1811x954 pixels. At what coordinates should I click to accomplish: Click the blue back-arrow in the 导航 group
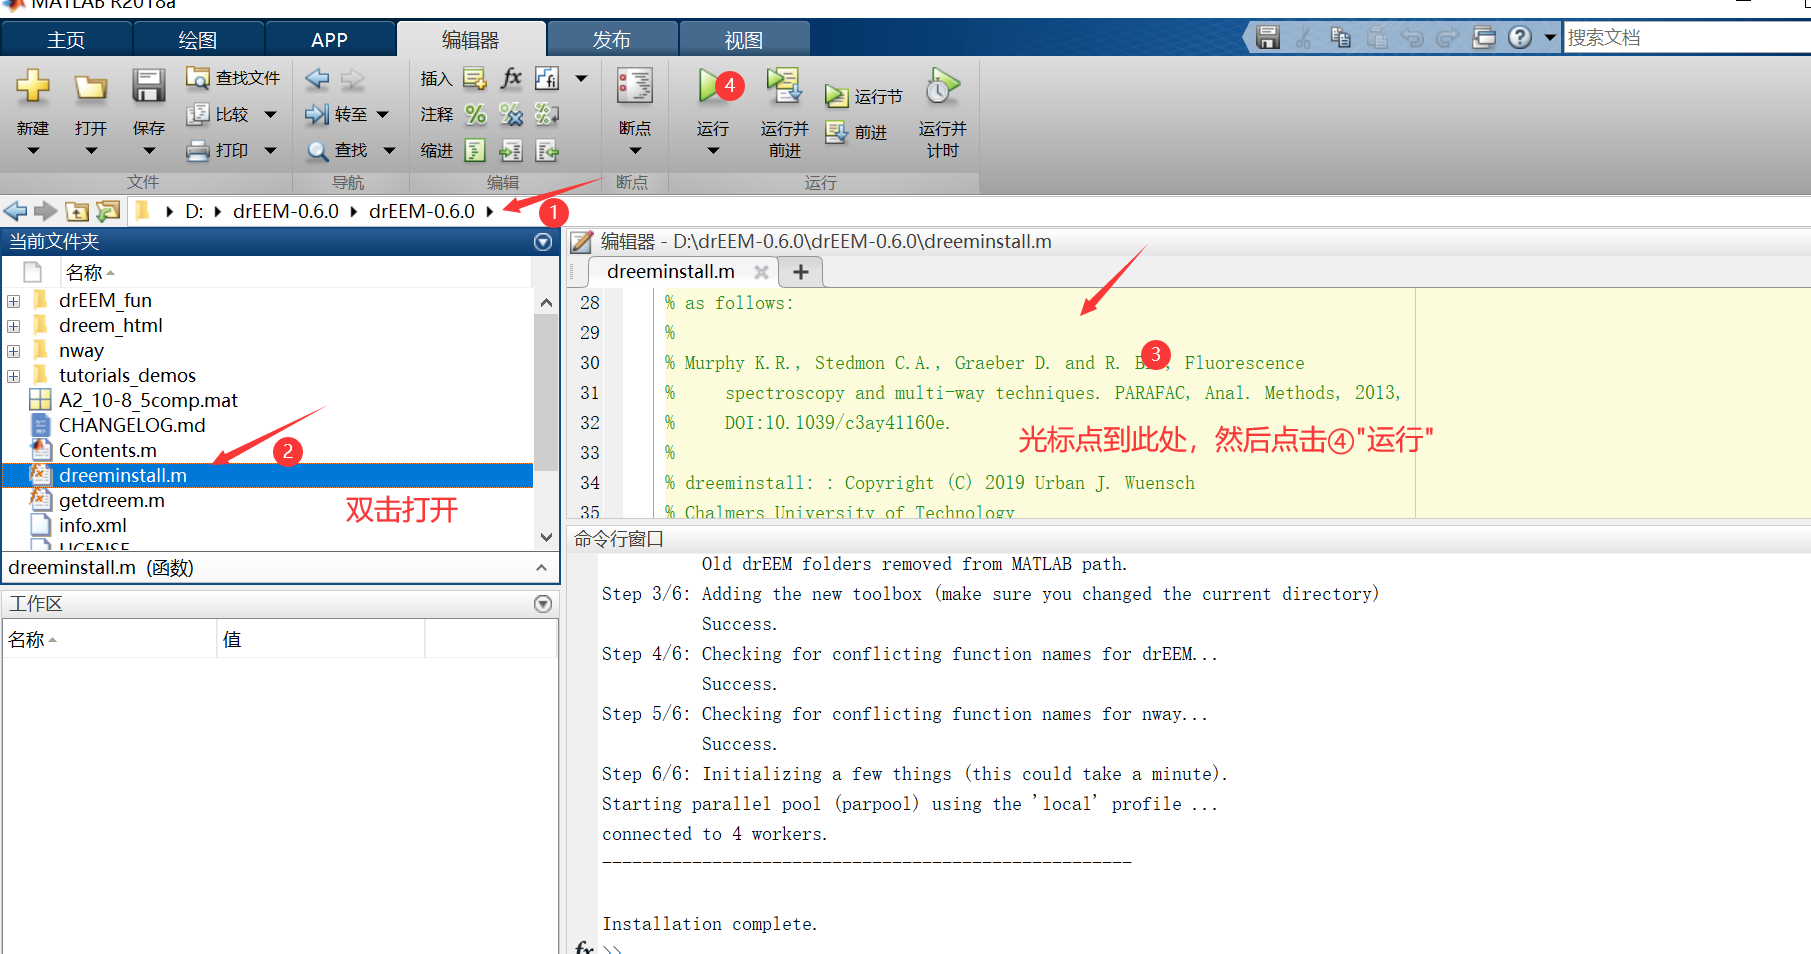(317, 79)
